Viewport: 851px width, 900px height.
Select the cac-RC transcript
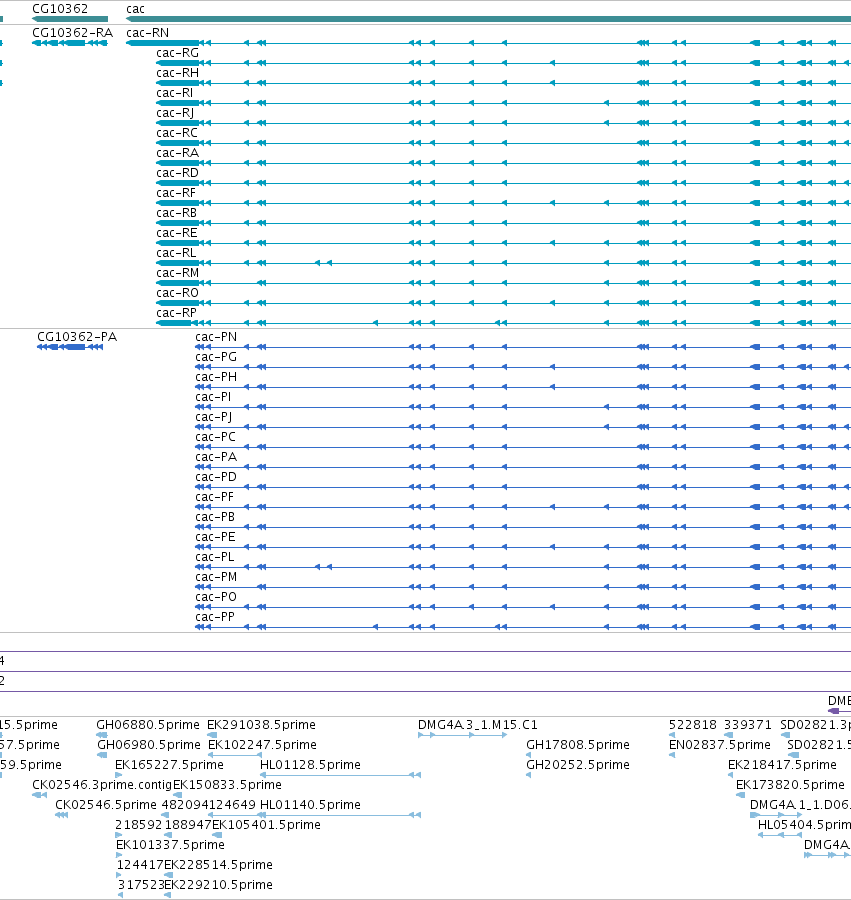pyautogui.click(x=177, y=133)
